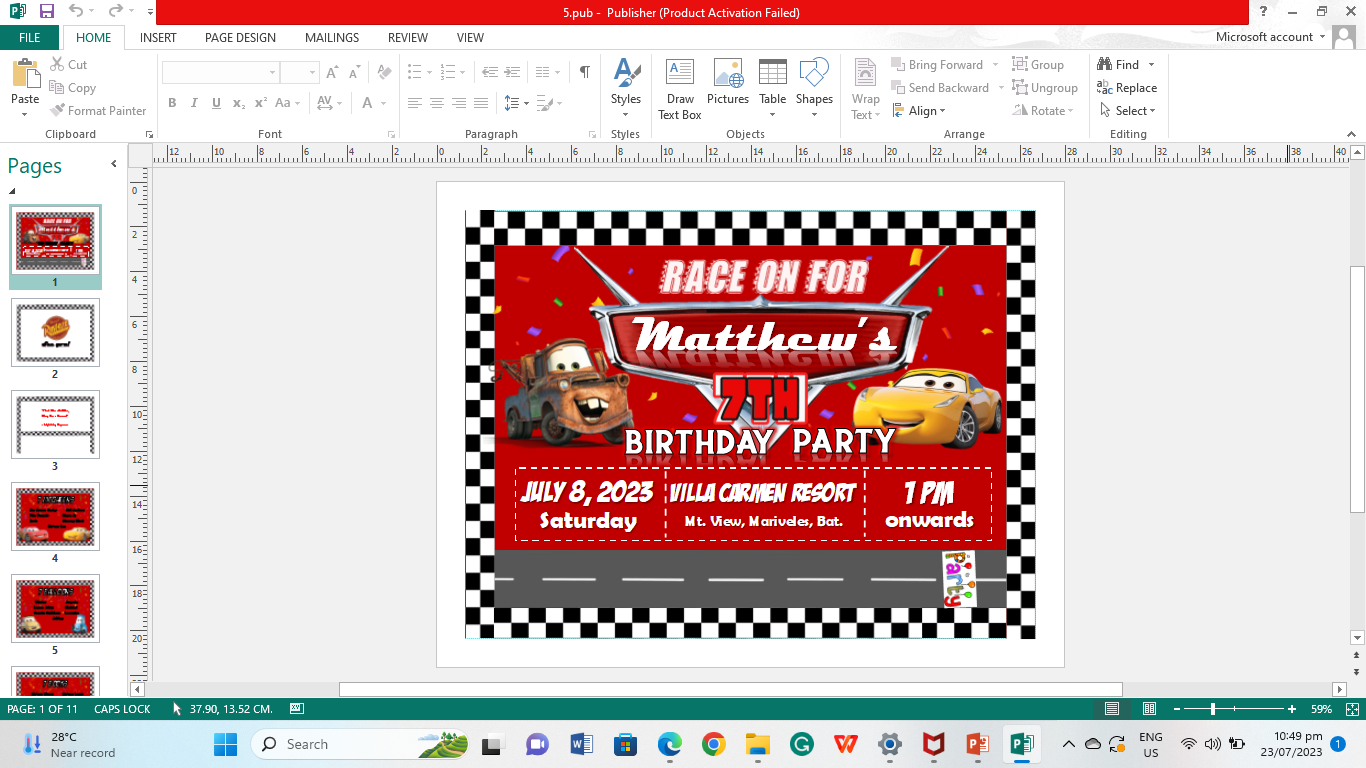Switch to the VIEW tab
Image resolution: width=1366 pixels, height=768 pixels.
470,38
